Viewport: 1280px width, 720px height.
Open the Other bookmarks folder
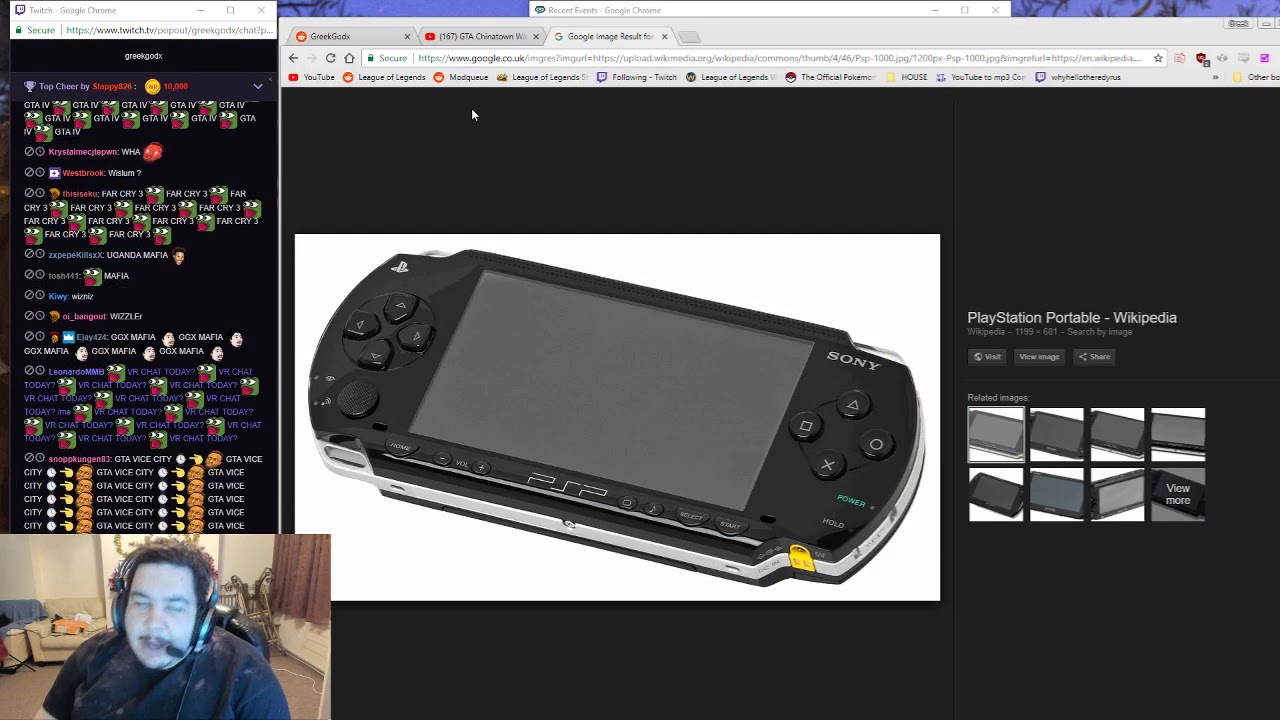pyautogui.click(x=1255, y=77)
